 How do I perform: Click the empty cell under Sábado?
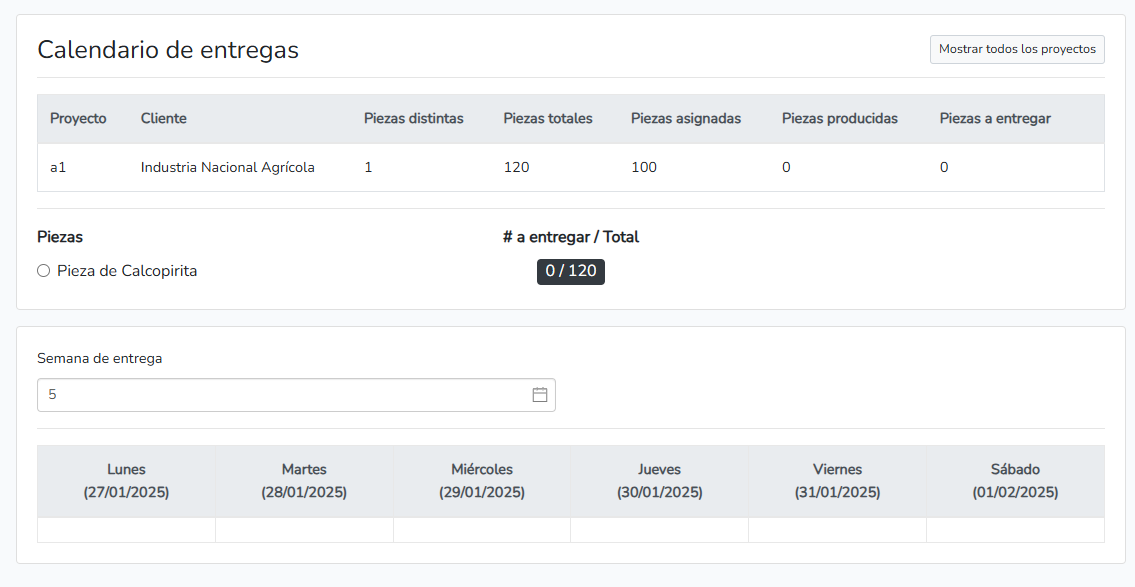(1015, 530)
